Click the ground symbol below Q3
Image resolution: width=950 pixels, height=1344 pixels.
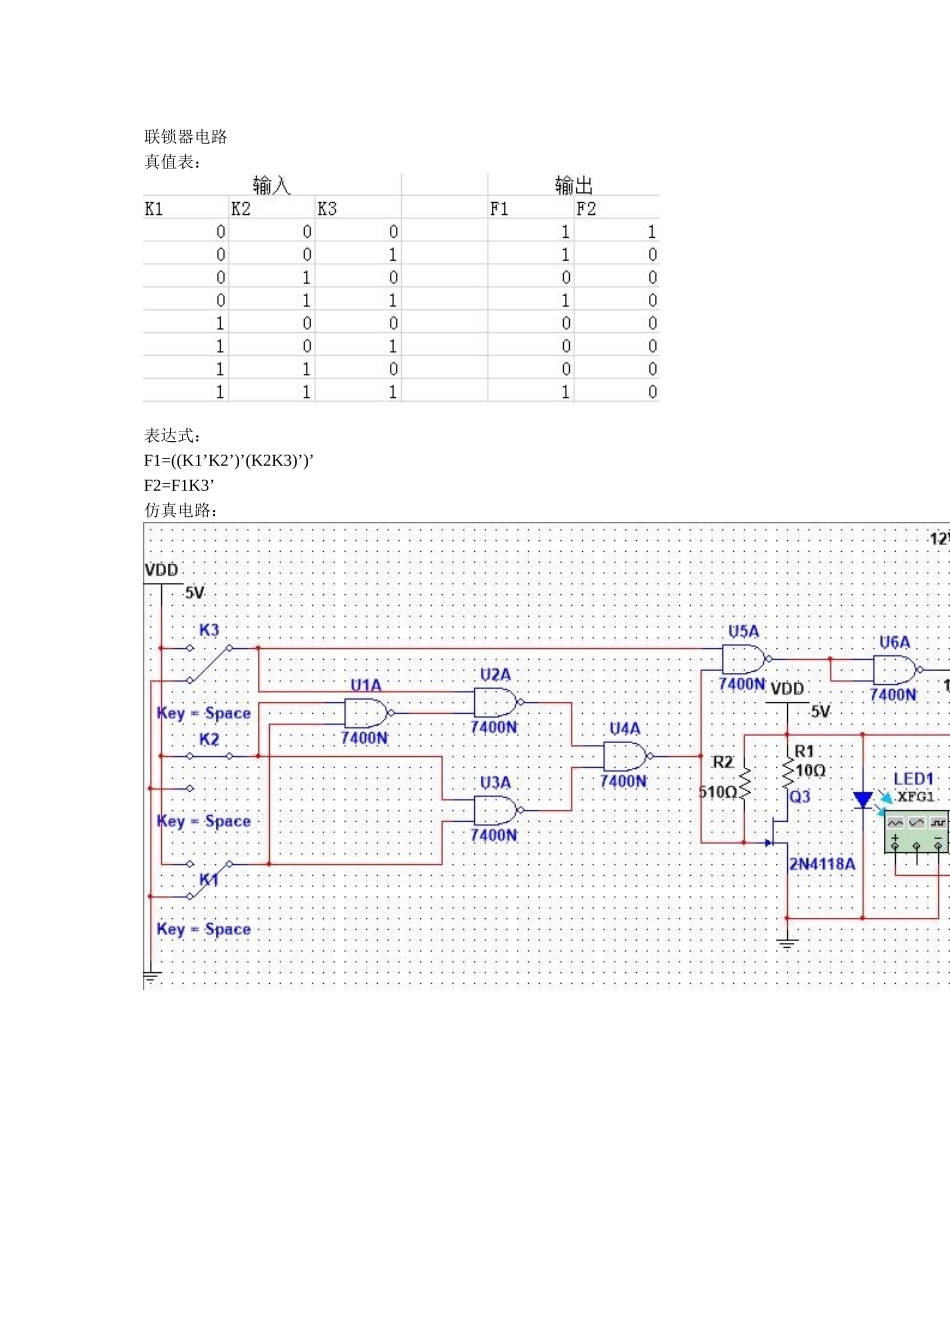pyautogui.click(x=787, y=943)
